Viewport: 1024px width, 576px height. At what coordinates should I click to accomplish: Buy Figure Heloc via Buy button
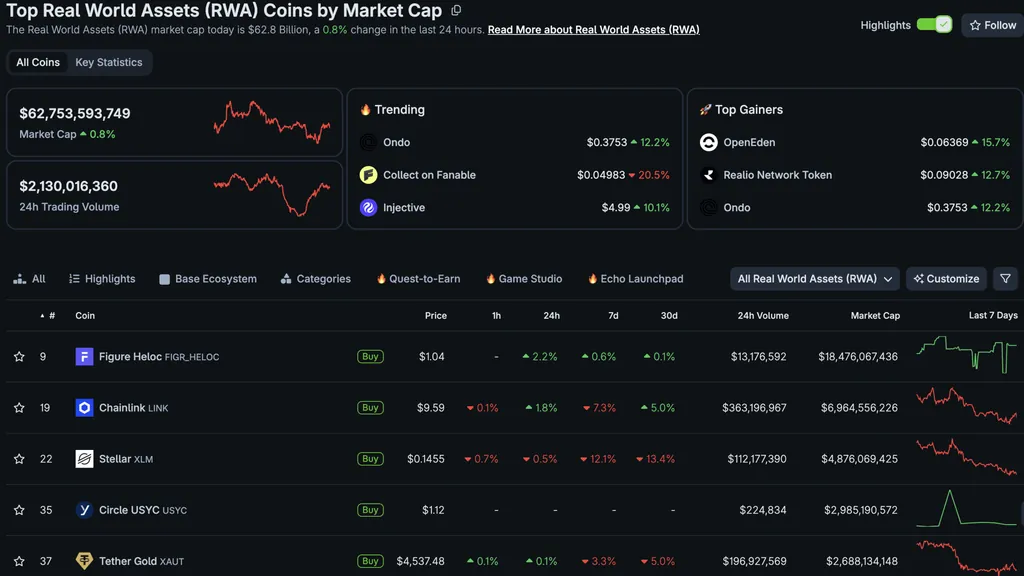pos(370,357)
